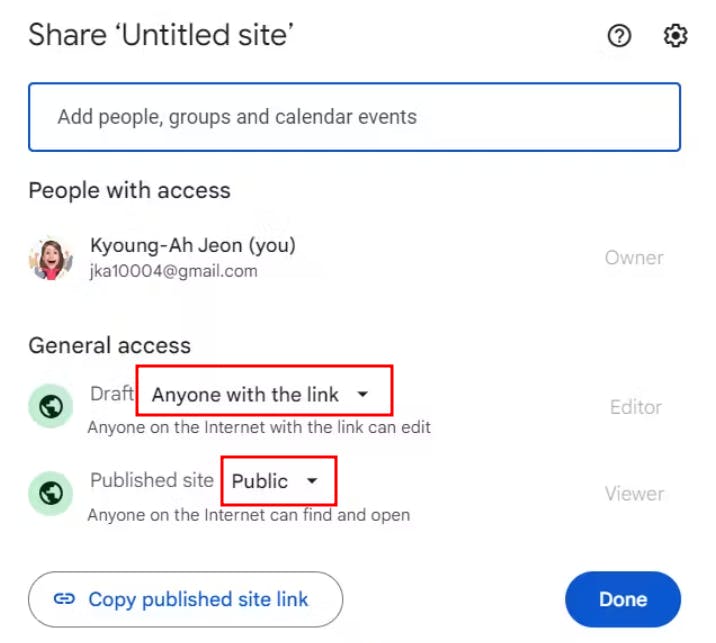Click the chain link icon on Copy button

[x=65, y=600]
